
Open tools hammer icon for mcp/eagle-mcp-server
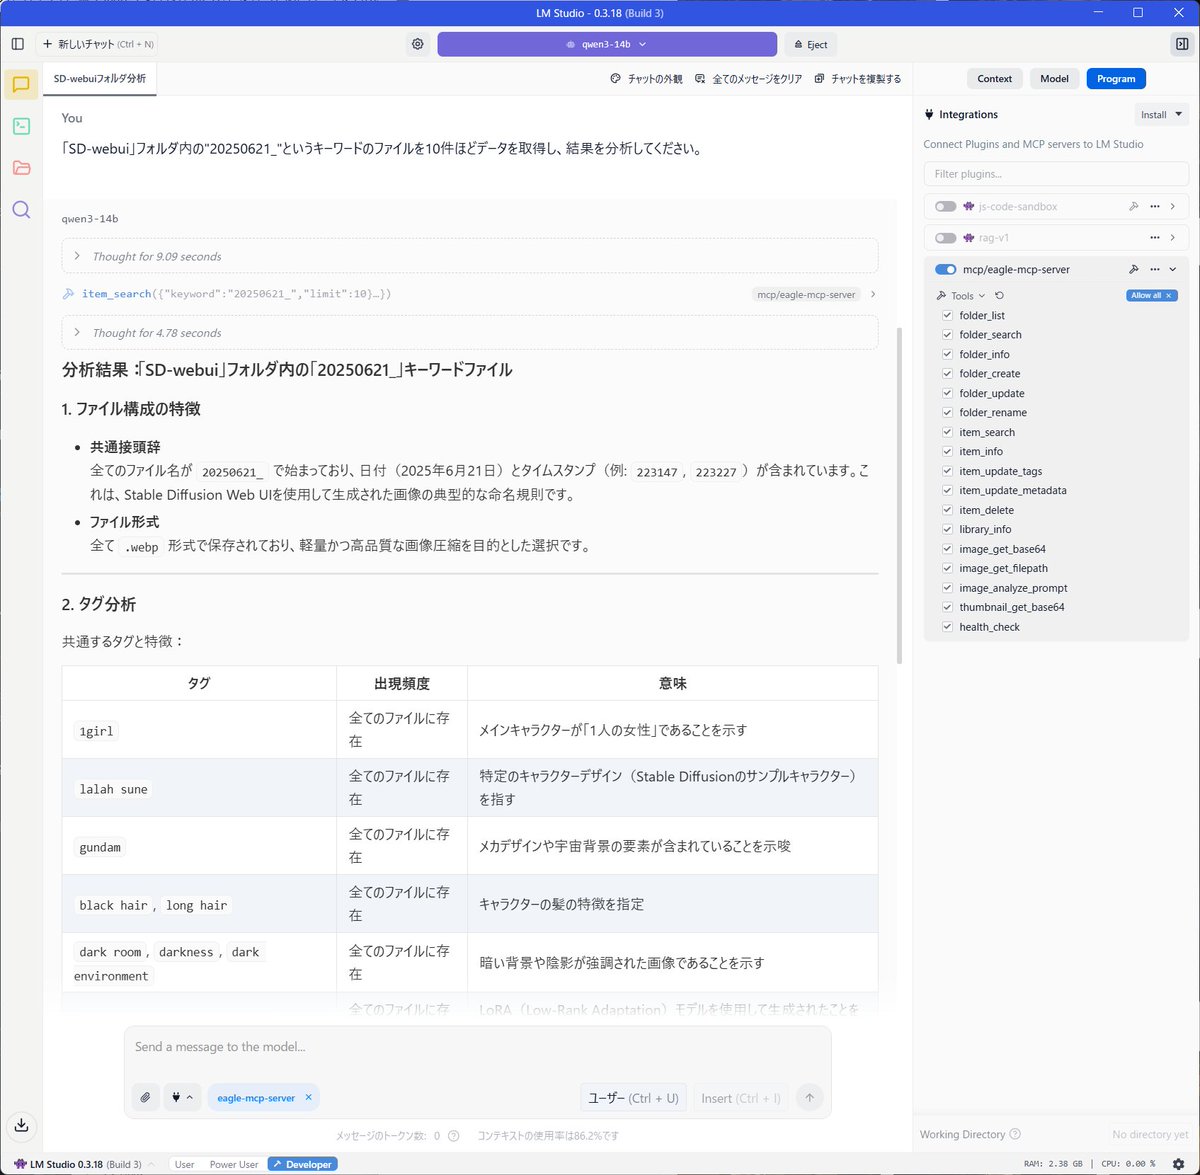[1133, 269]
